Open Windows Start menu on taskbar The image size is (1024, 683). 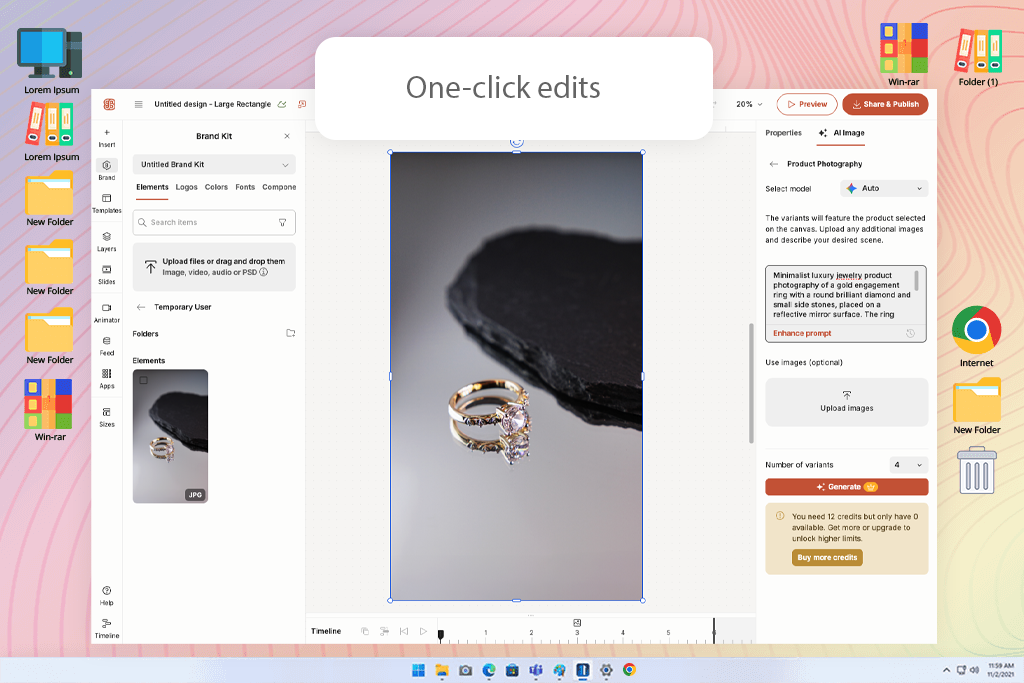[x=419, y=671]
